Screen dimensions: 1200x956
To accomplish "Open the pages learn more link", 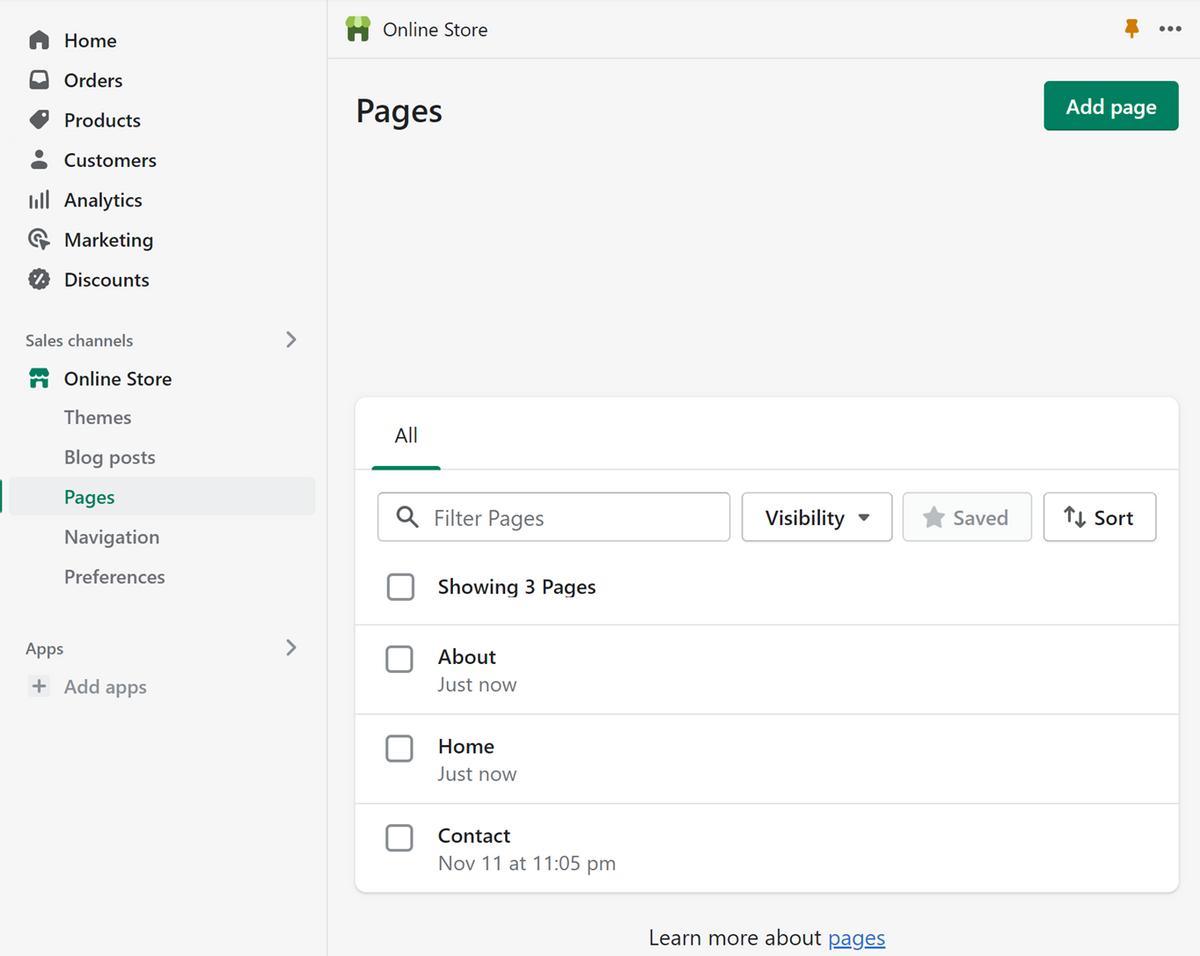I will (856, 938).
